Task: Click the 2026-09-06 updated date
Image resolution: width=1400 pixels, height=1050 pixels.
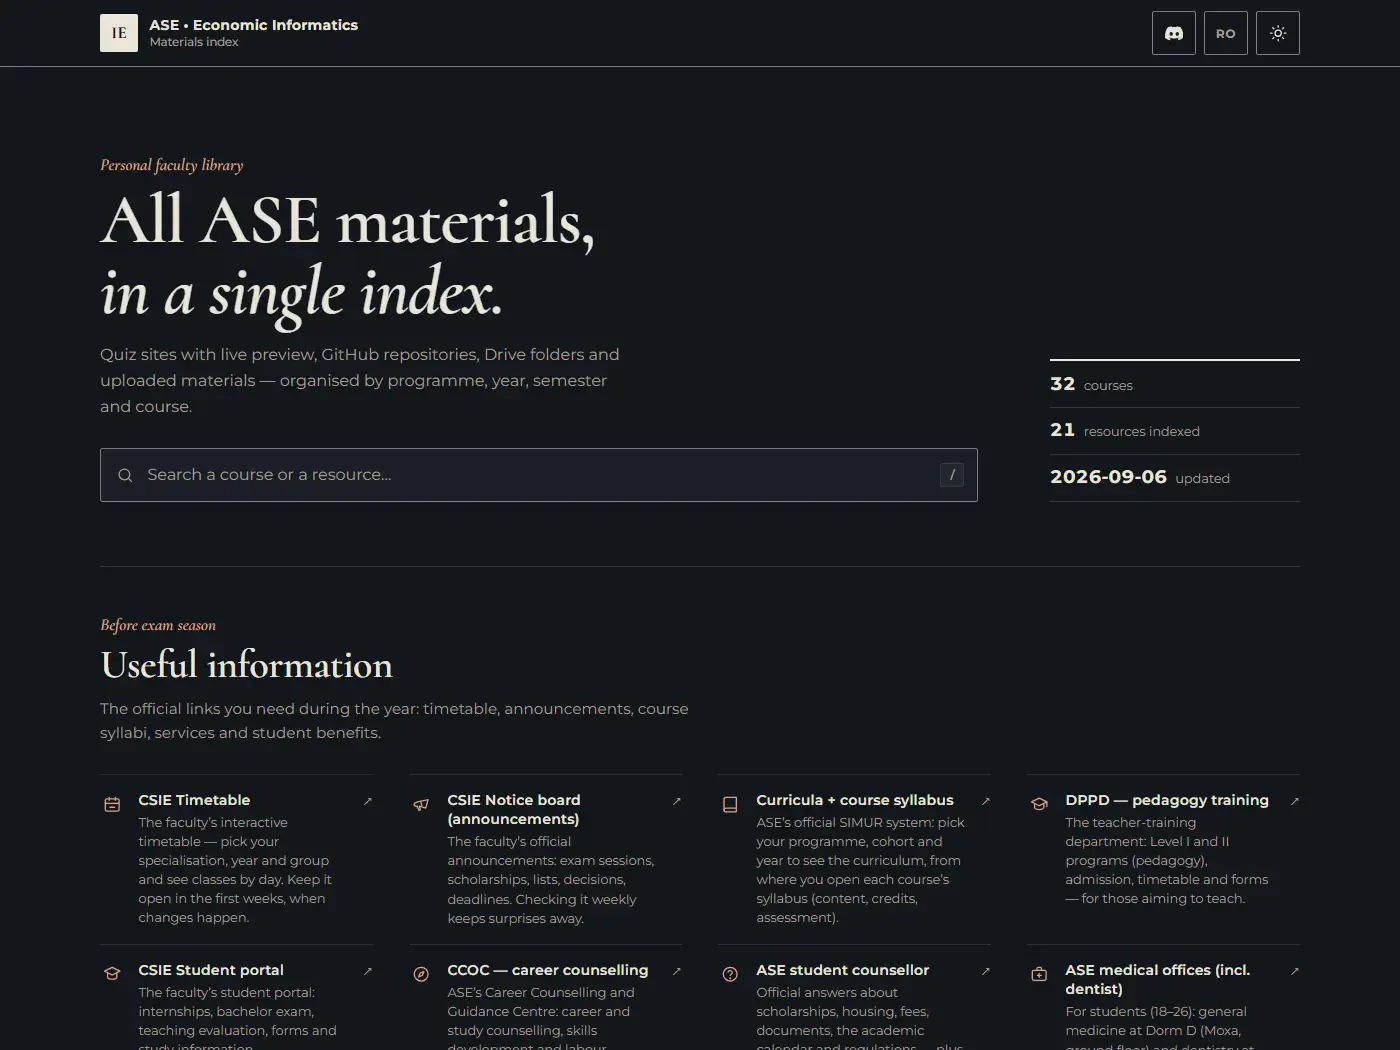Action: [x=1140, y=477]
